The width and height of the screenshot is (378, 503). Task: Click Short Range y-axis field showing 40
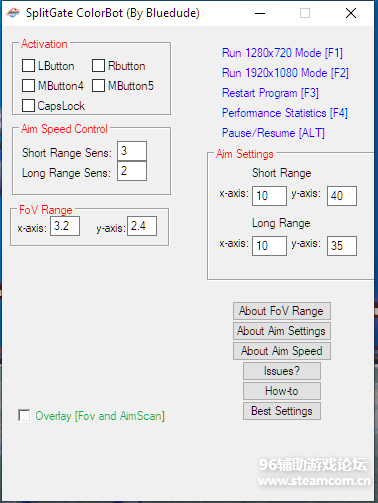[x=342, y=196]
